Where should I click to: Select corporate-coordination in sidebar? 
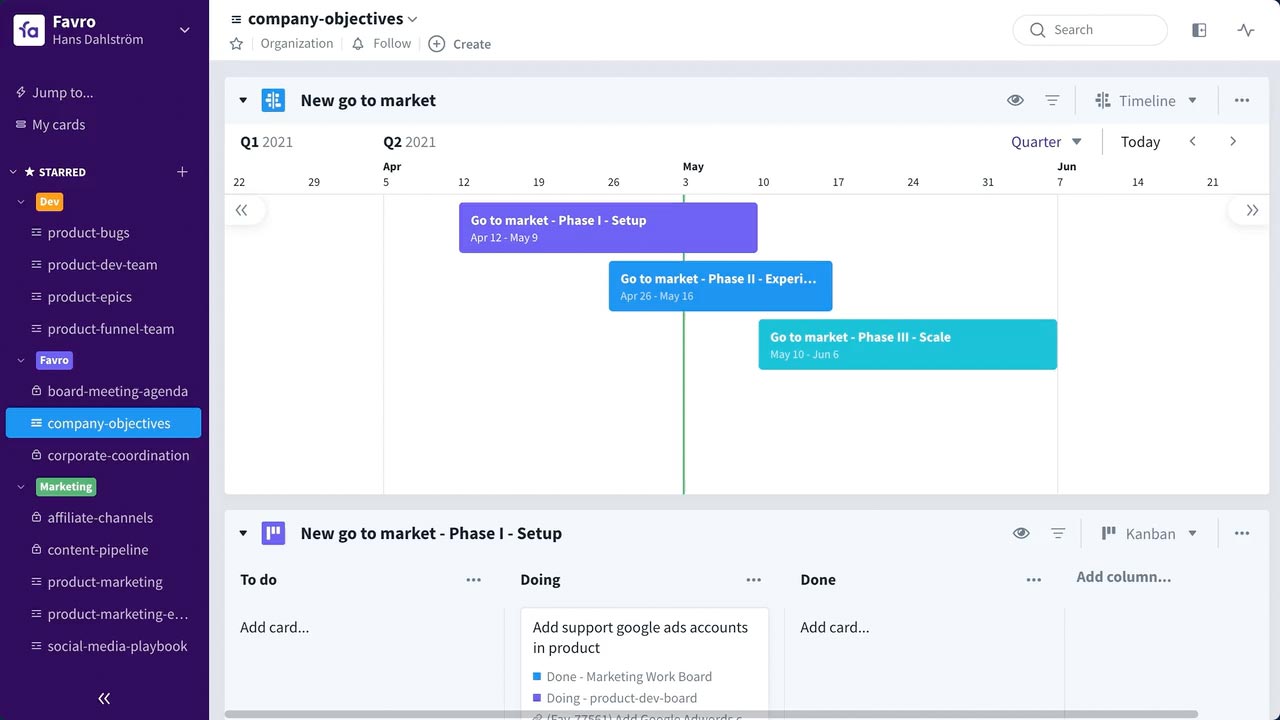[x=118, y=456]
